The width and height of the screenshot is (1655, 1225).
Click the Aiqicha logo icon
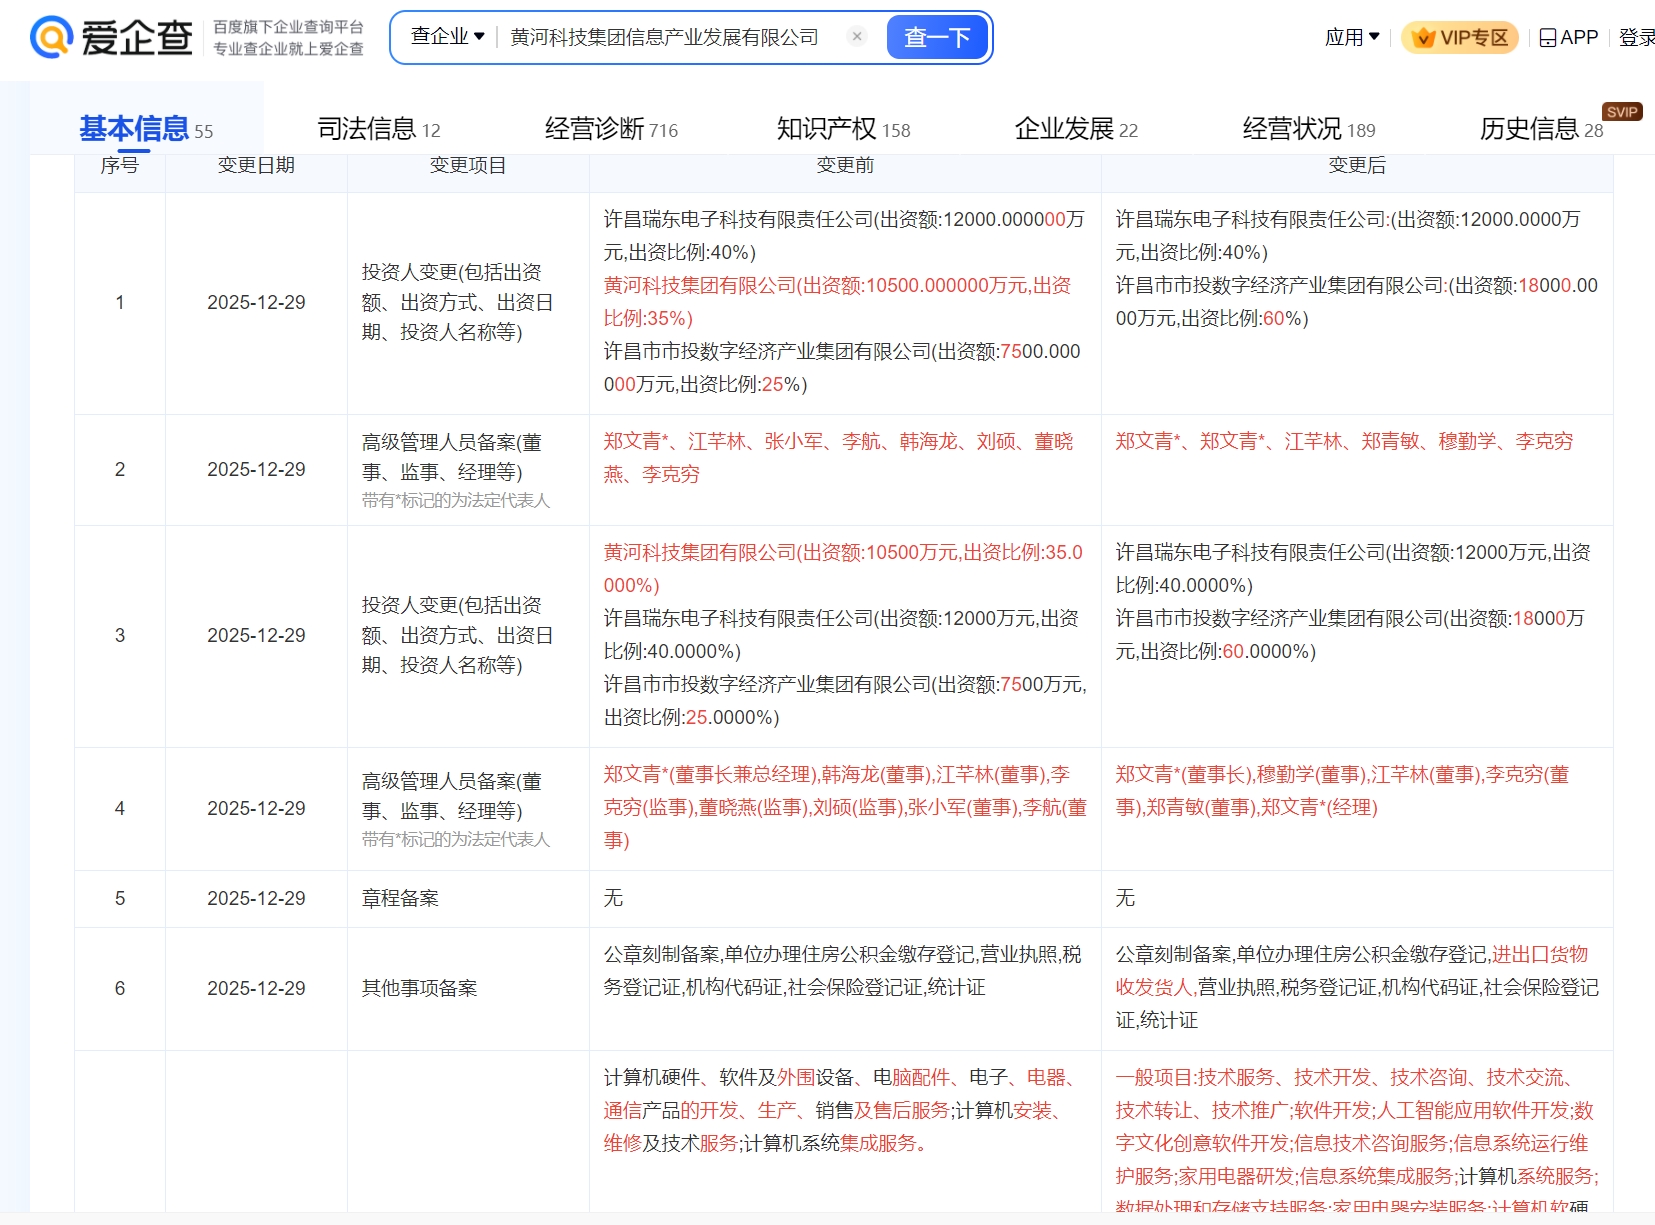pyautogui.click(x=52, y=38)
